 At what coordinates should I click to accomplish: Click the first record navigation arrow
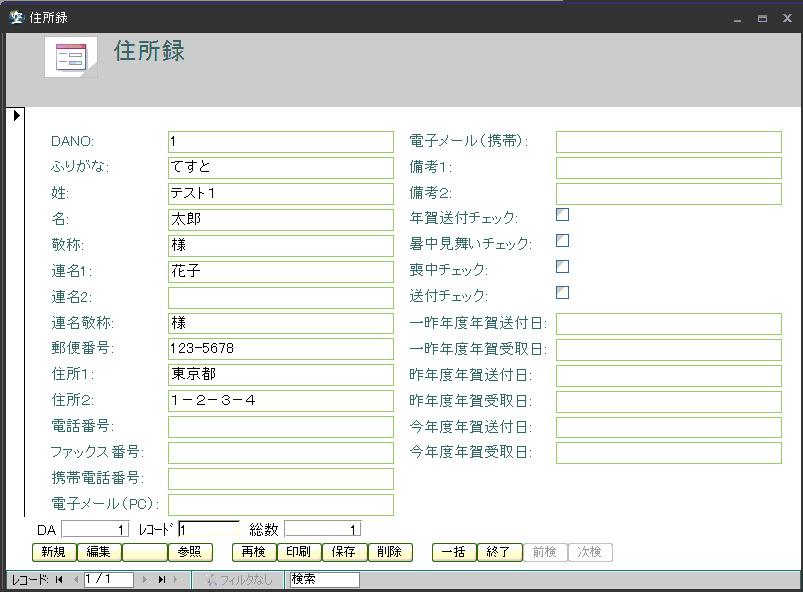(x=59, y=579)
